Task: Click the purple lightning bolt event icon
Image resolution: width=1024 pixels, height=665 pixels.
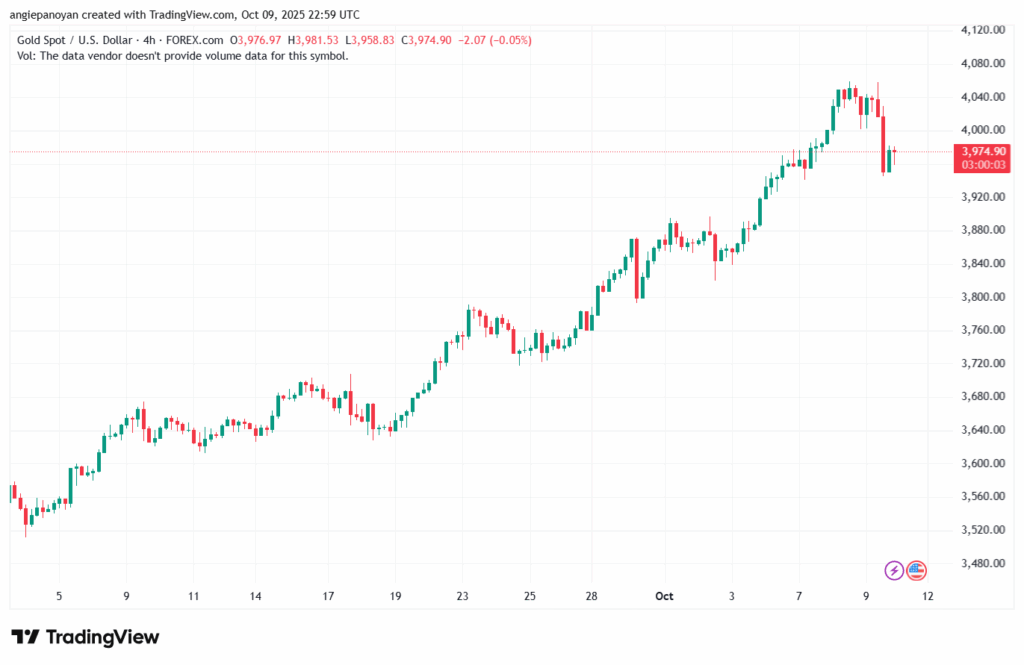Action: click(894, 570)
